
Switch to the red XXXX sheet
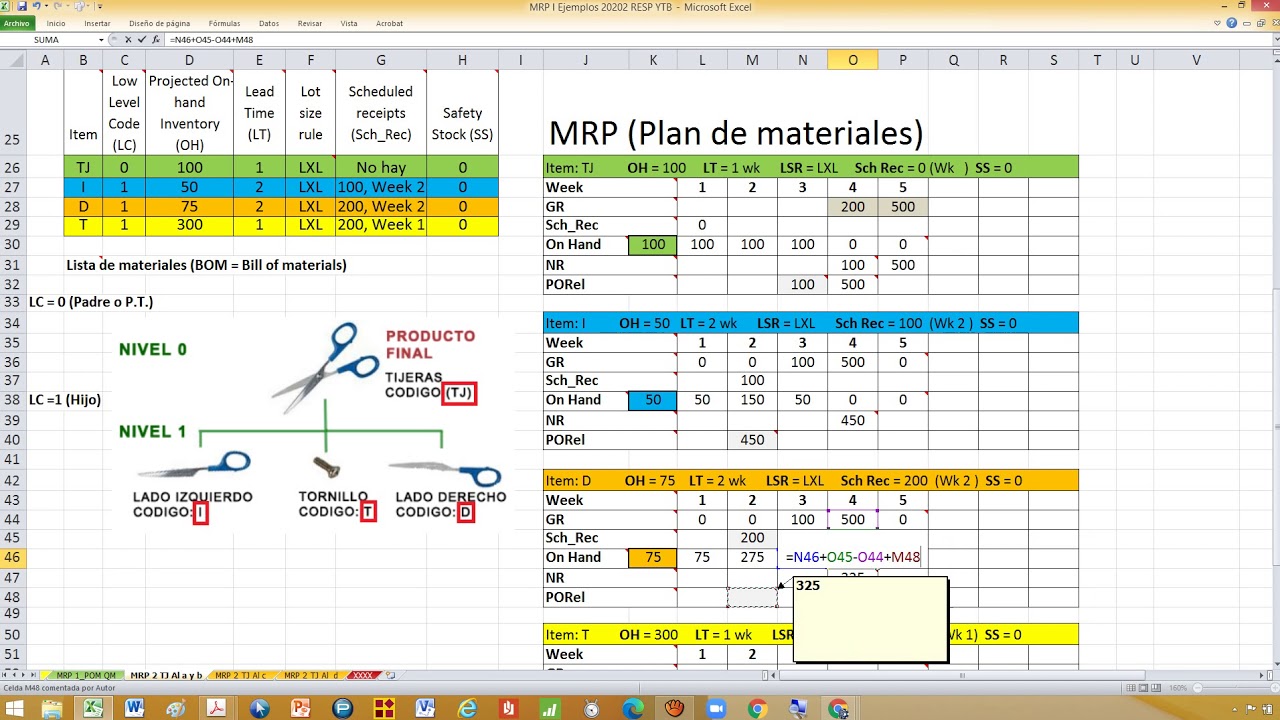point(363,675)
